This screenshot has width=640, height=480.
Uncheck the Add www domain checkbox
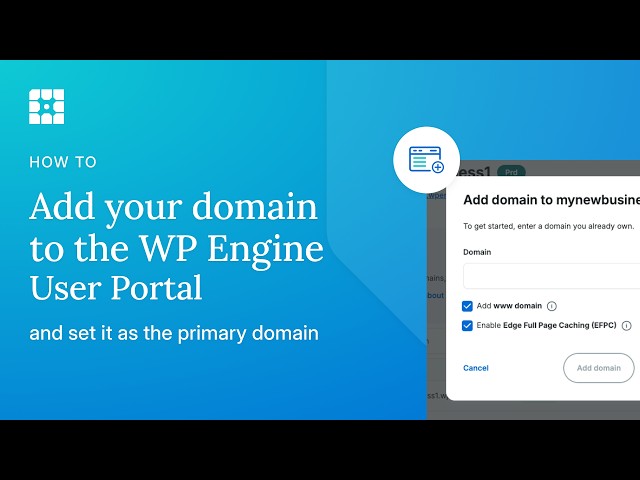pos(467,306)
